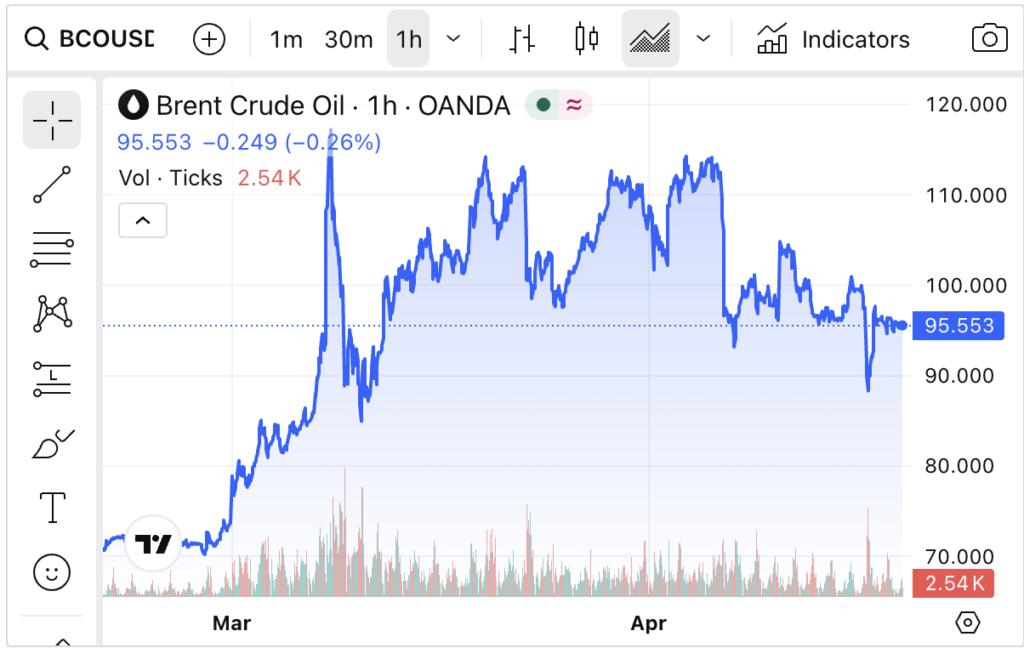Collapse the indicator legend with the chevron
The image size is (1024, 648).
pyautogui.click(x=142, y=220)
